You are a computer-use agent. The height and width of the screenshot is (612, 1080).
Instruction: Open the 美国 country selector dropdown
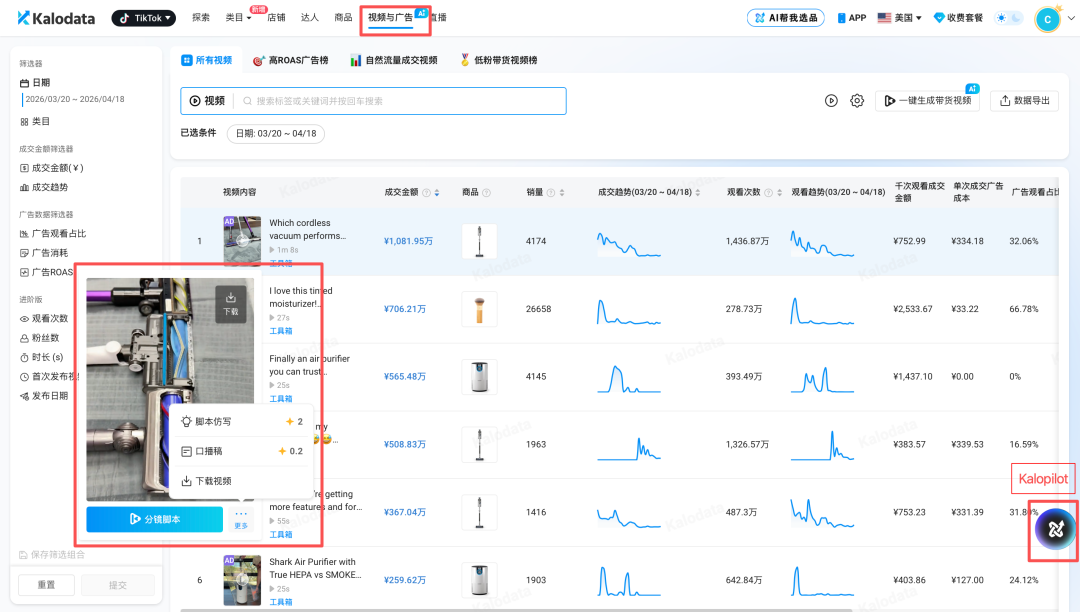[898, 17]
